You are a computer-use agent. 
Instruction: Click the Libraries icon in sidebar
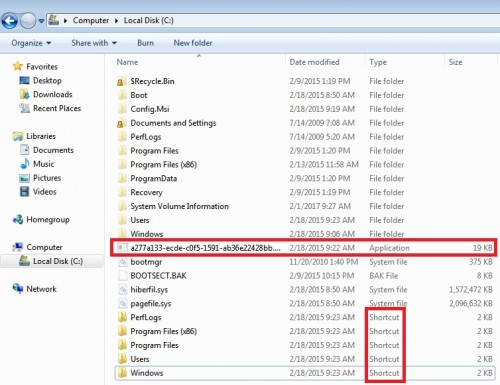pyautogui.click(x=18, y=136)
